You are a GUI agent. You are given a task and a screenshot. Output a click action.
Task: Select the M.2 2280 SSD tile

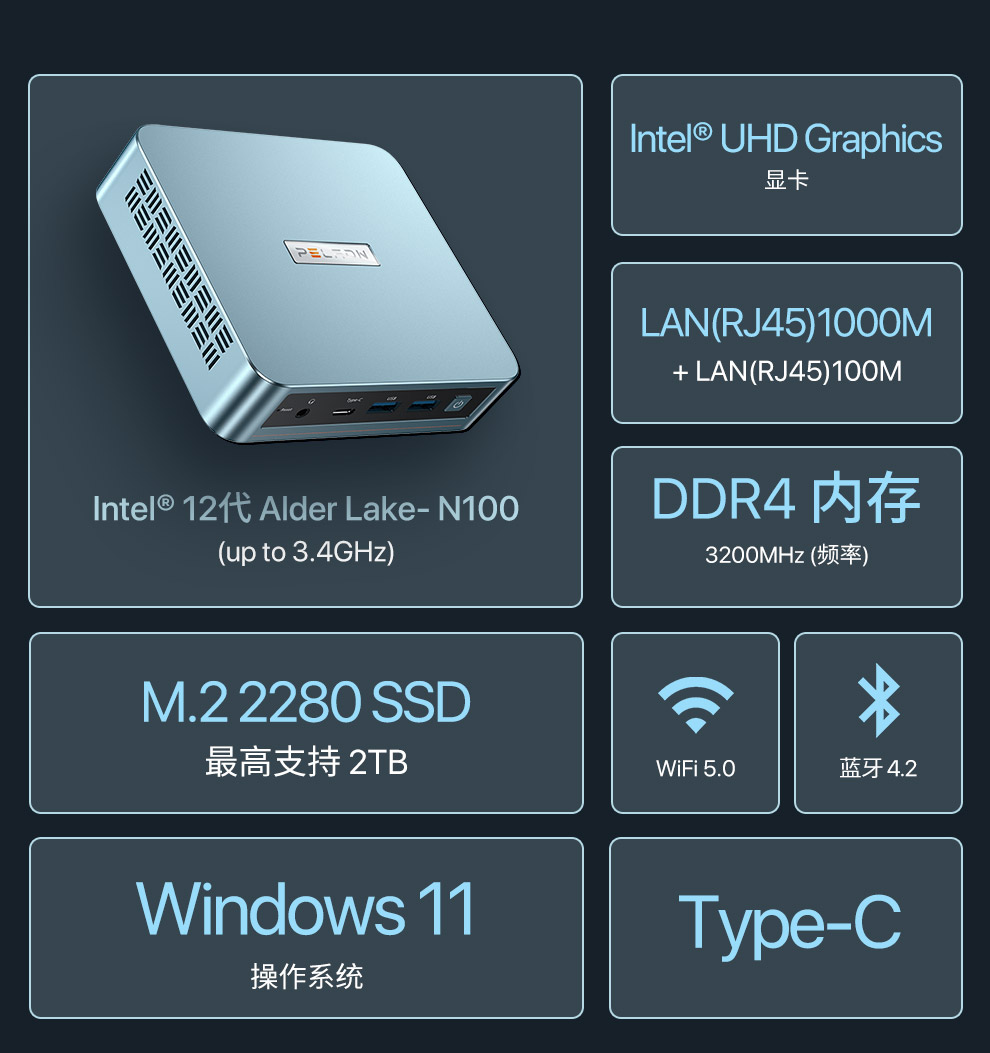point(306,723)
